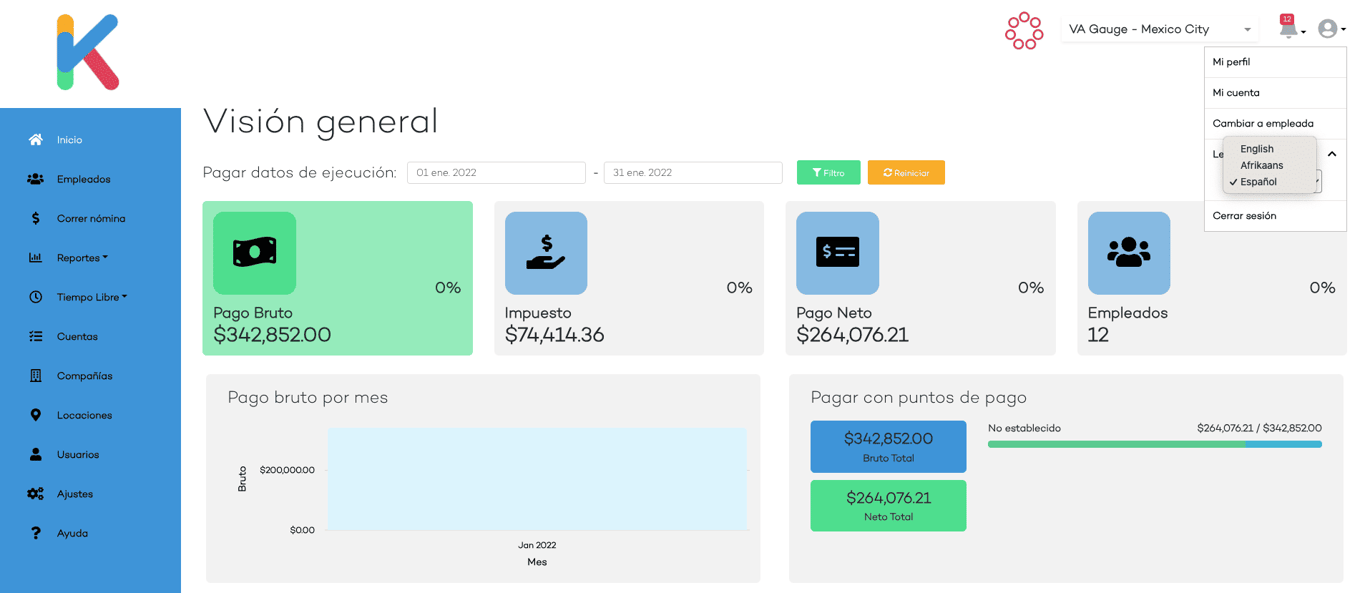Click the user avatar icon
The image size is (1360, 593).
[1327, 29]
